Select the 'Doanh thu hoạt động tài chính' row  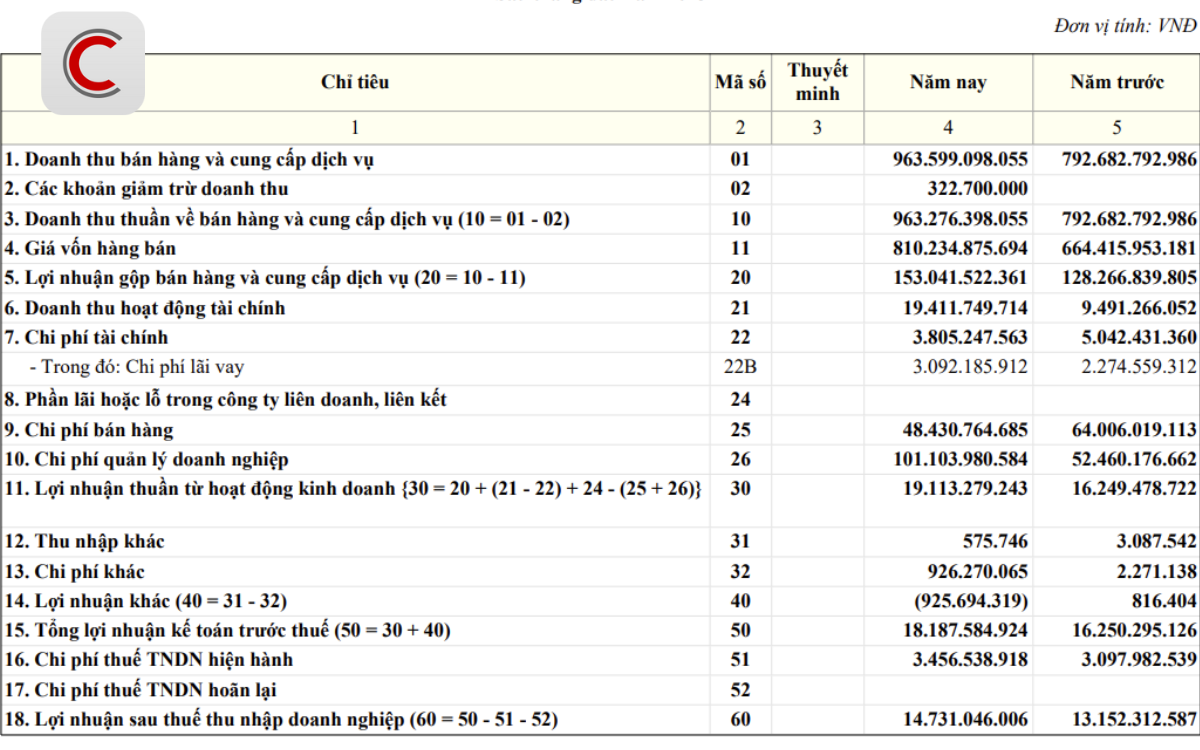(x=600, y=308)
